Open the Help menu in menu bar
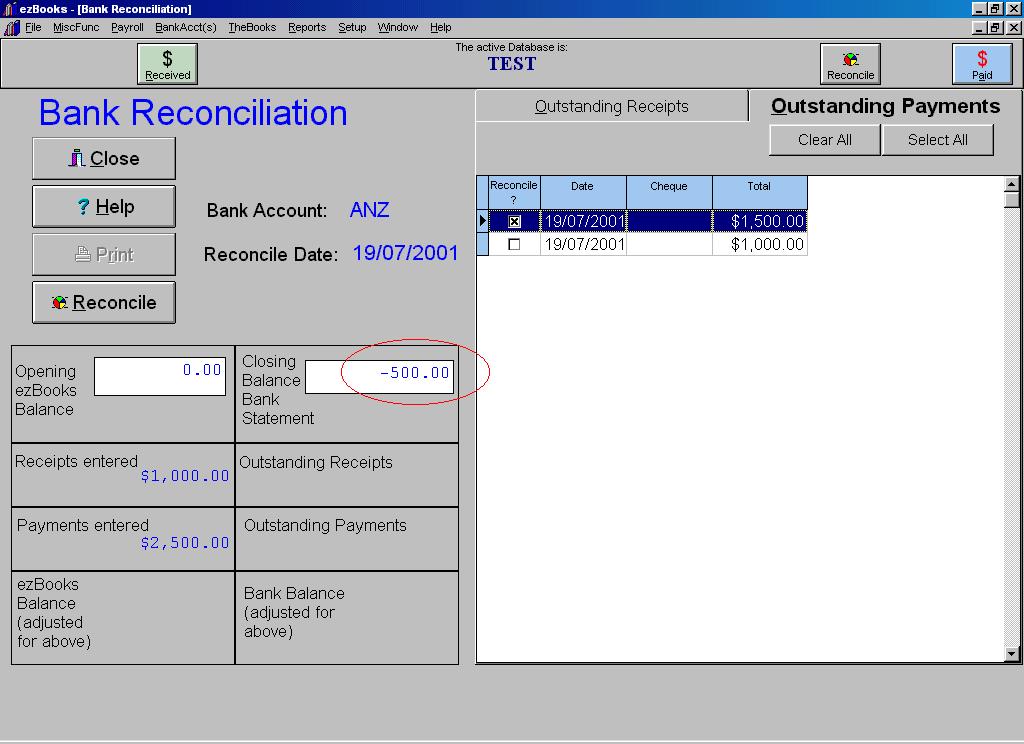Image resolution: width=1024 pixels, height=744 pixels. 441,27
